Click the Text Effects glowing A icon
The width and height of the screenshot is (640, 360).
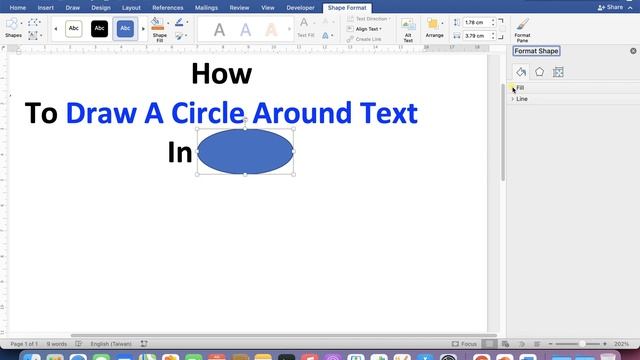[x=325, y=36]
